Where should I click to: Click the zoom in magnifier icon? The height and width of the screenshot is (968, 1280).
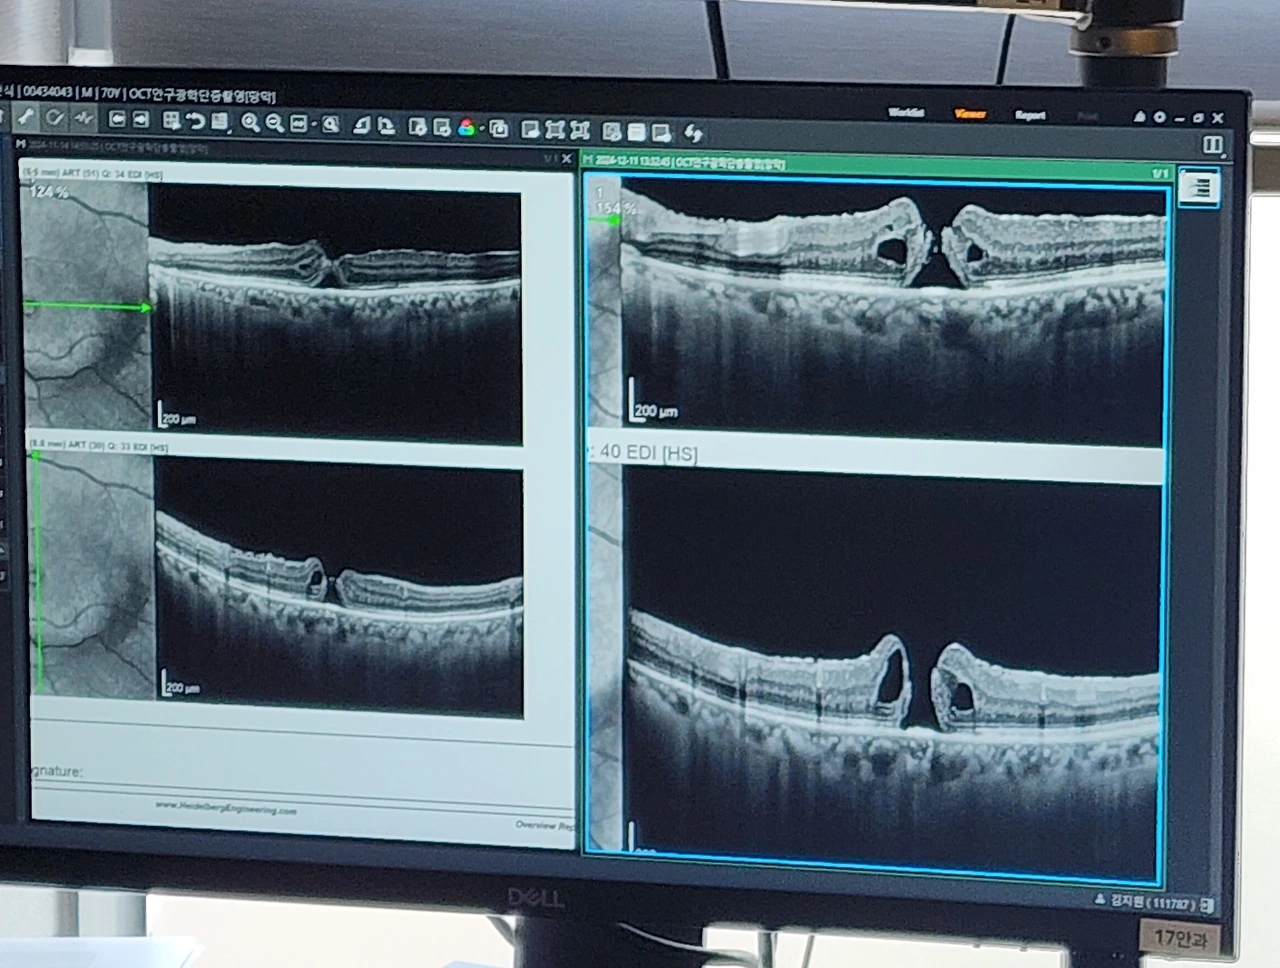coord(250,122)
